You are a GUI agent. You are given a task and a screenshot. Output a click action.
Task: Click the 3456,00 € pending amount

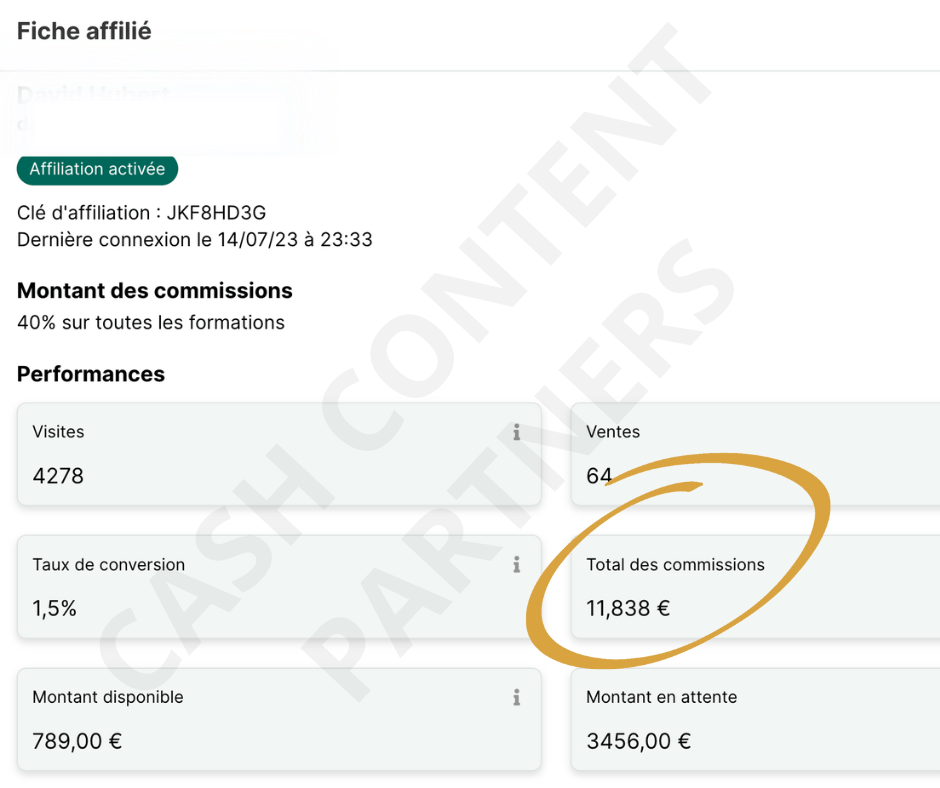coord(638,741)
